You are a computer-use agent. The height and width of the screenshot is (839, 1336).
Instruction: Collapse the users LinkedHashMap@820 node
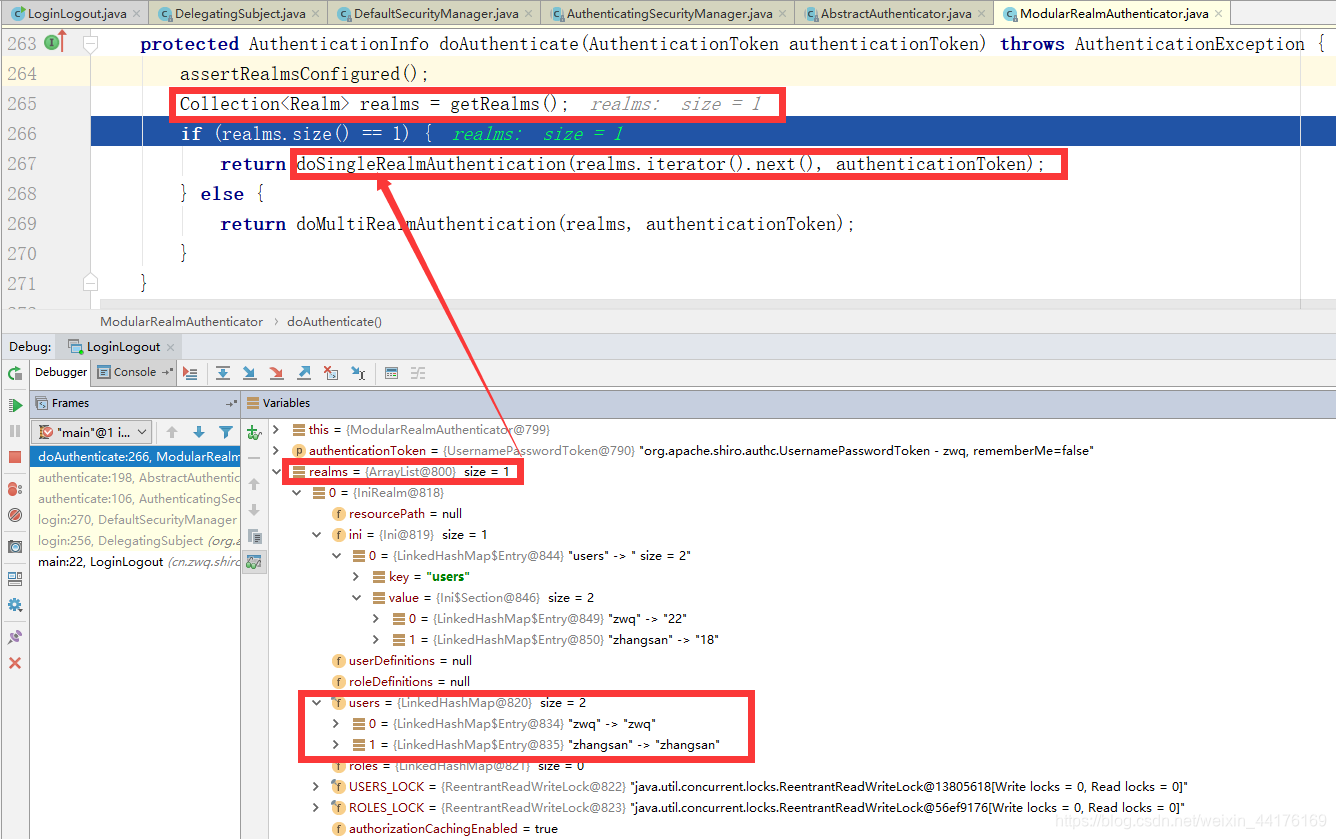coord(316,702)
